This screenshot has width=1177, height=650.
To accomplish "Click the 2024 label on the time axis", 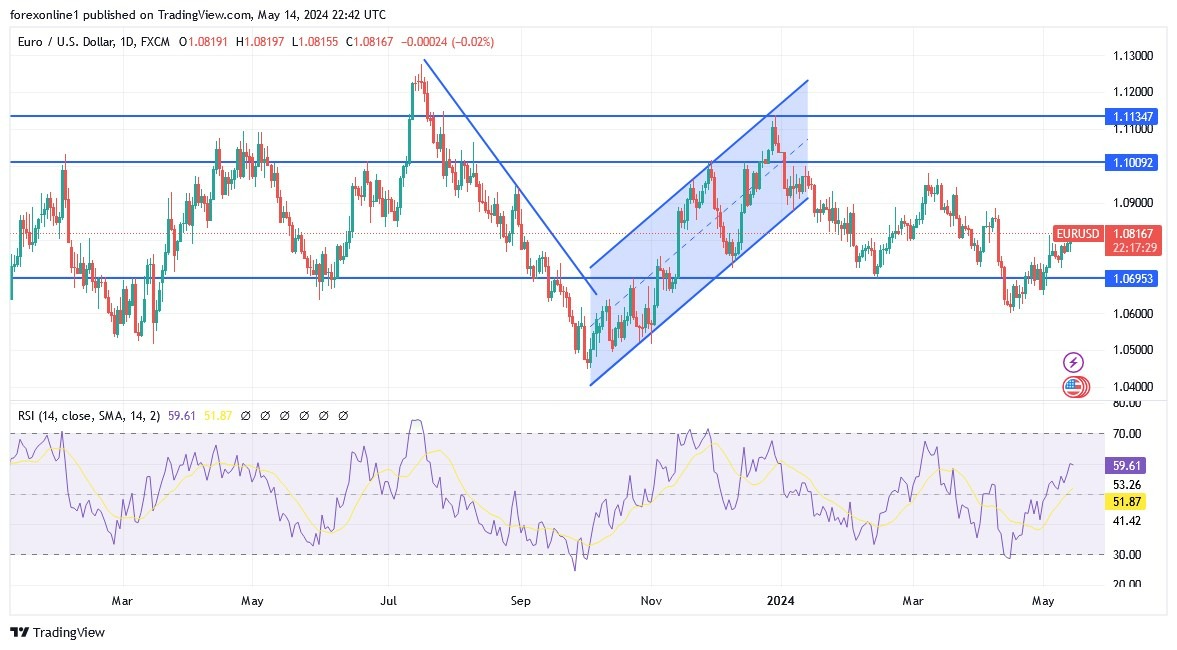I will coord(781,601).
